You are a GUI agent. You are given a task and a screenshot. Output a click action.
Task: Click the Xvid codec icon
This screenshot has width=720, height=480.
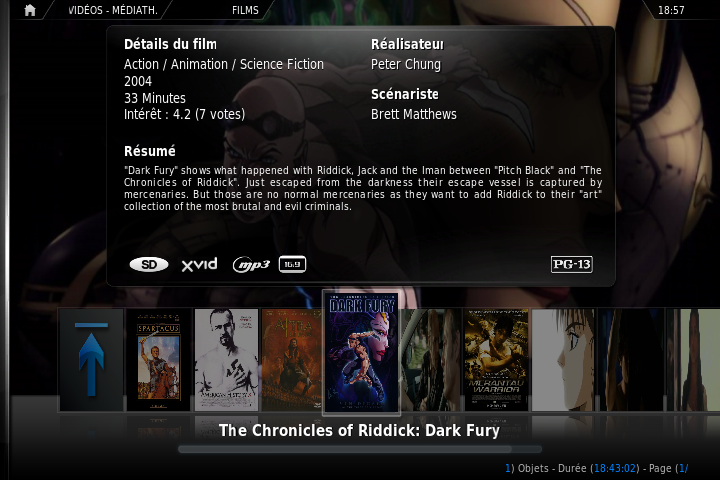coord(199,265)
